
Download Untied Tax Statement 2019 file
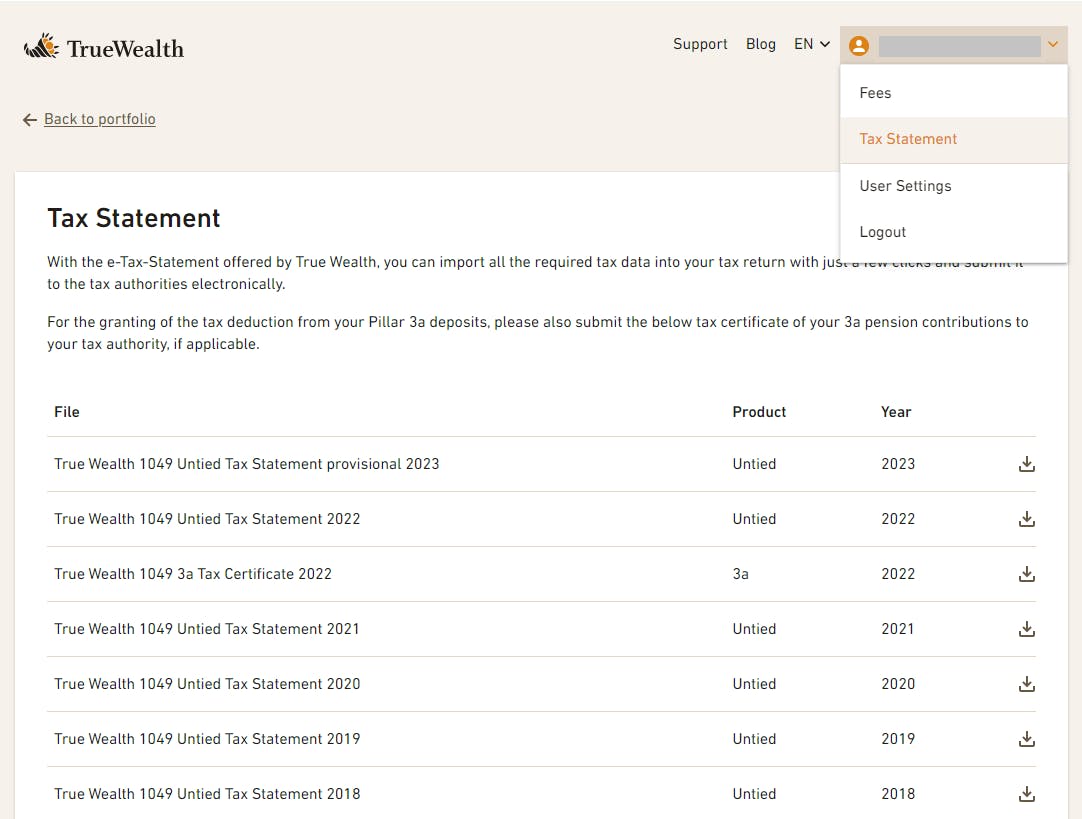pyautogui.click(x=1026, y=739)
